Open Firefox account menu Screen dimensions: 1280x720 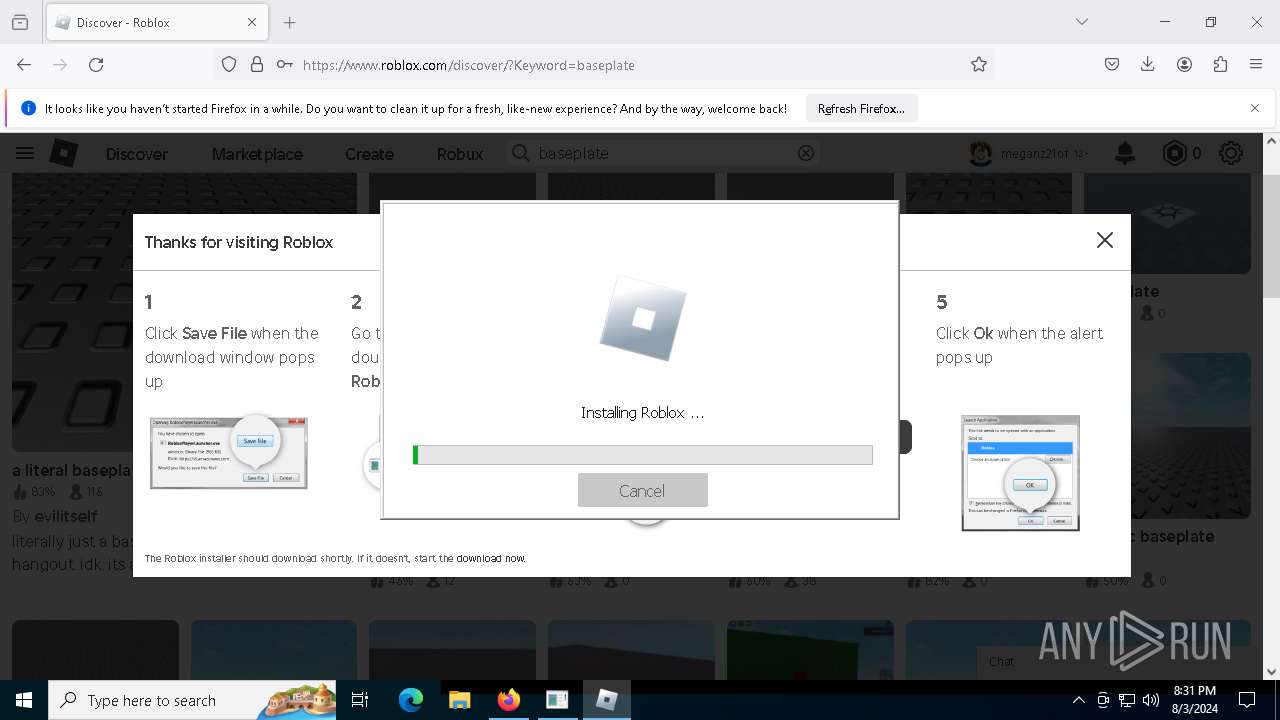(x=1184, y=64)
